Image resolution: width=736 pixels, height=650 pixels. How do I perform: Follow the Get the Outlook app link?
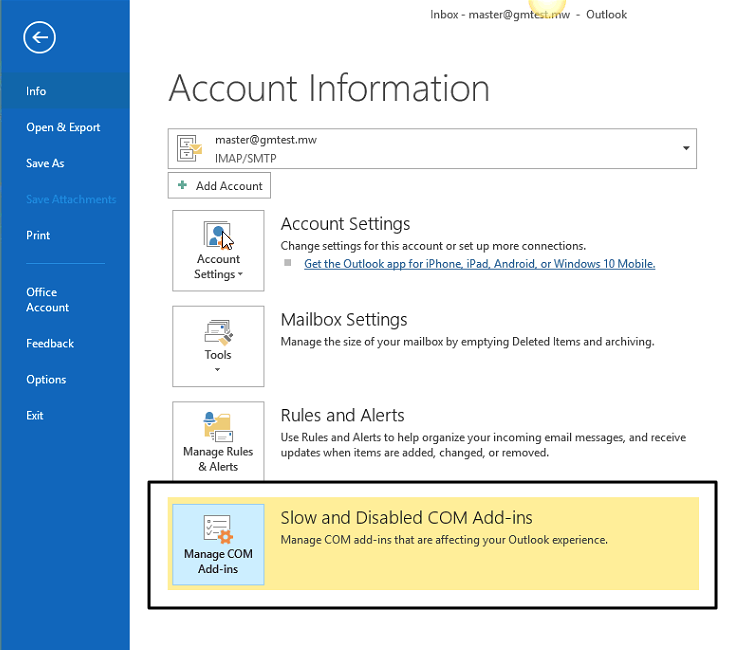point(479,264)
